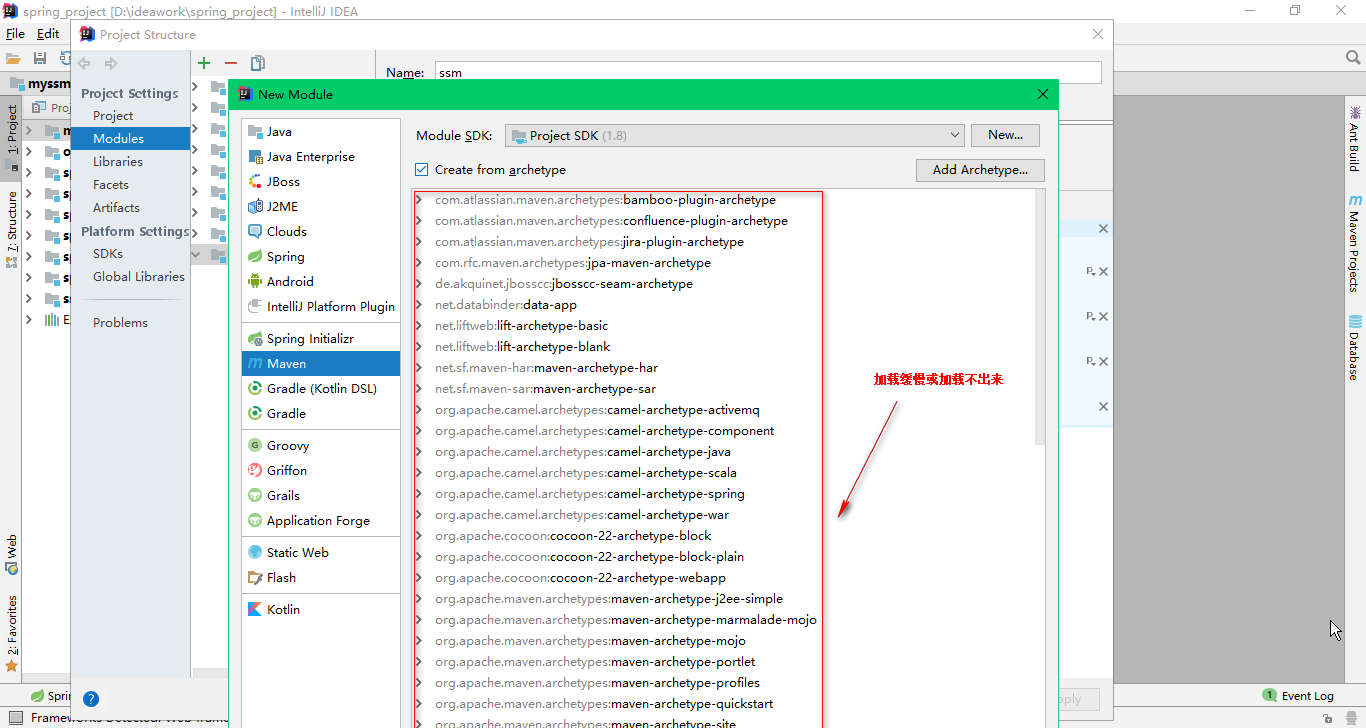Open the Ant Build tool window tab
1366x728 pixels.
(1354, 139)
